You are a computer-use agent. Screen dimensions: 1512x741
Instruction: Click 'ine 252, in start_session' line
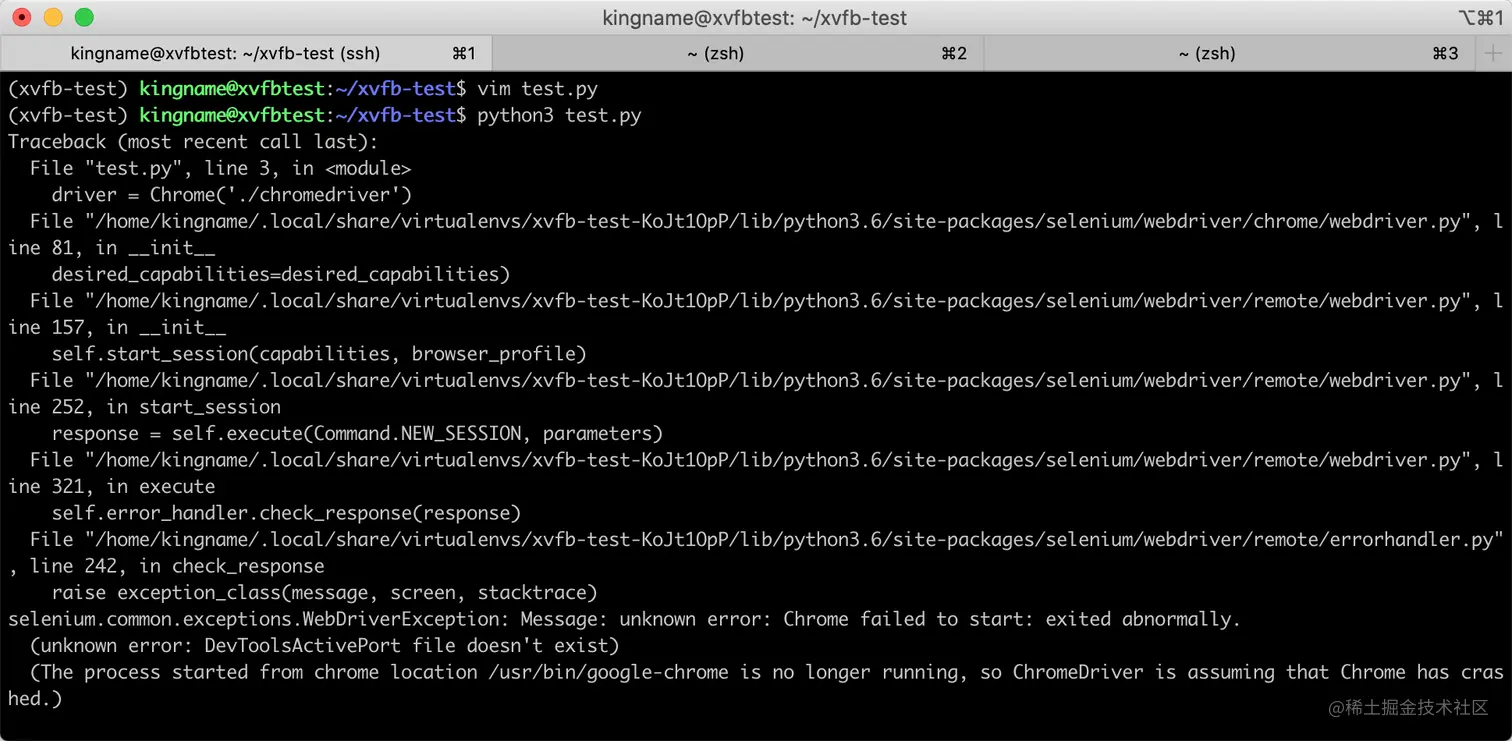144,407
